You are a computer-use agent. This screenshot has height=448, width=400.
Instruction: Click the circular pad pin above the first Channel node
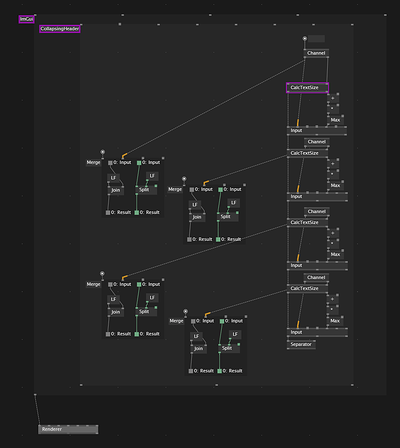pyautogui.click(x=304, y=39)
